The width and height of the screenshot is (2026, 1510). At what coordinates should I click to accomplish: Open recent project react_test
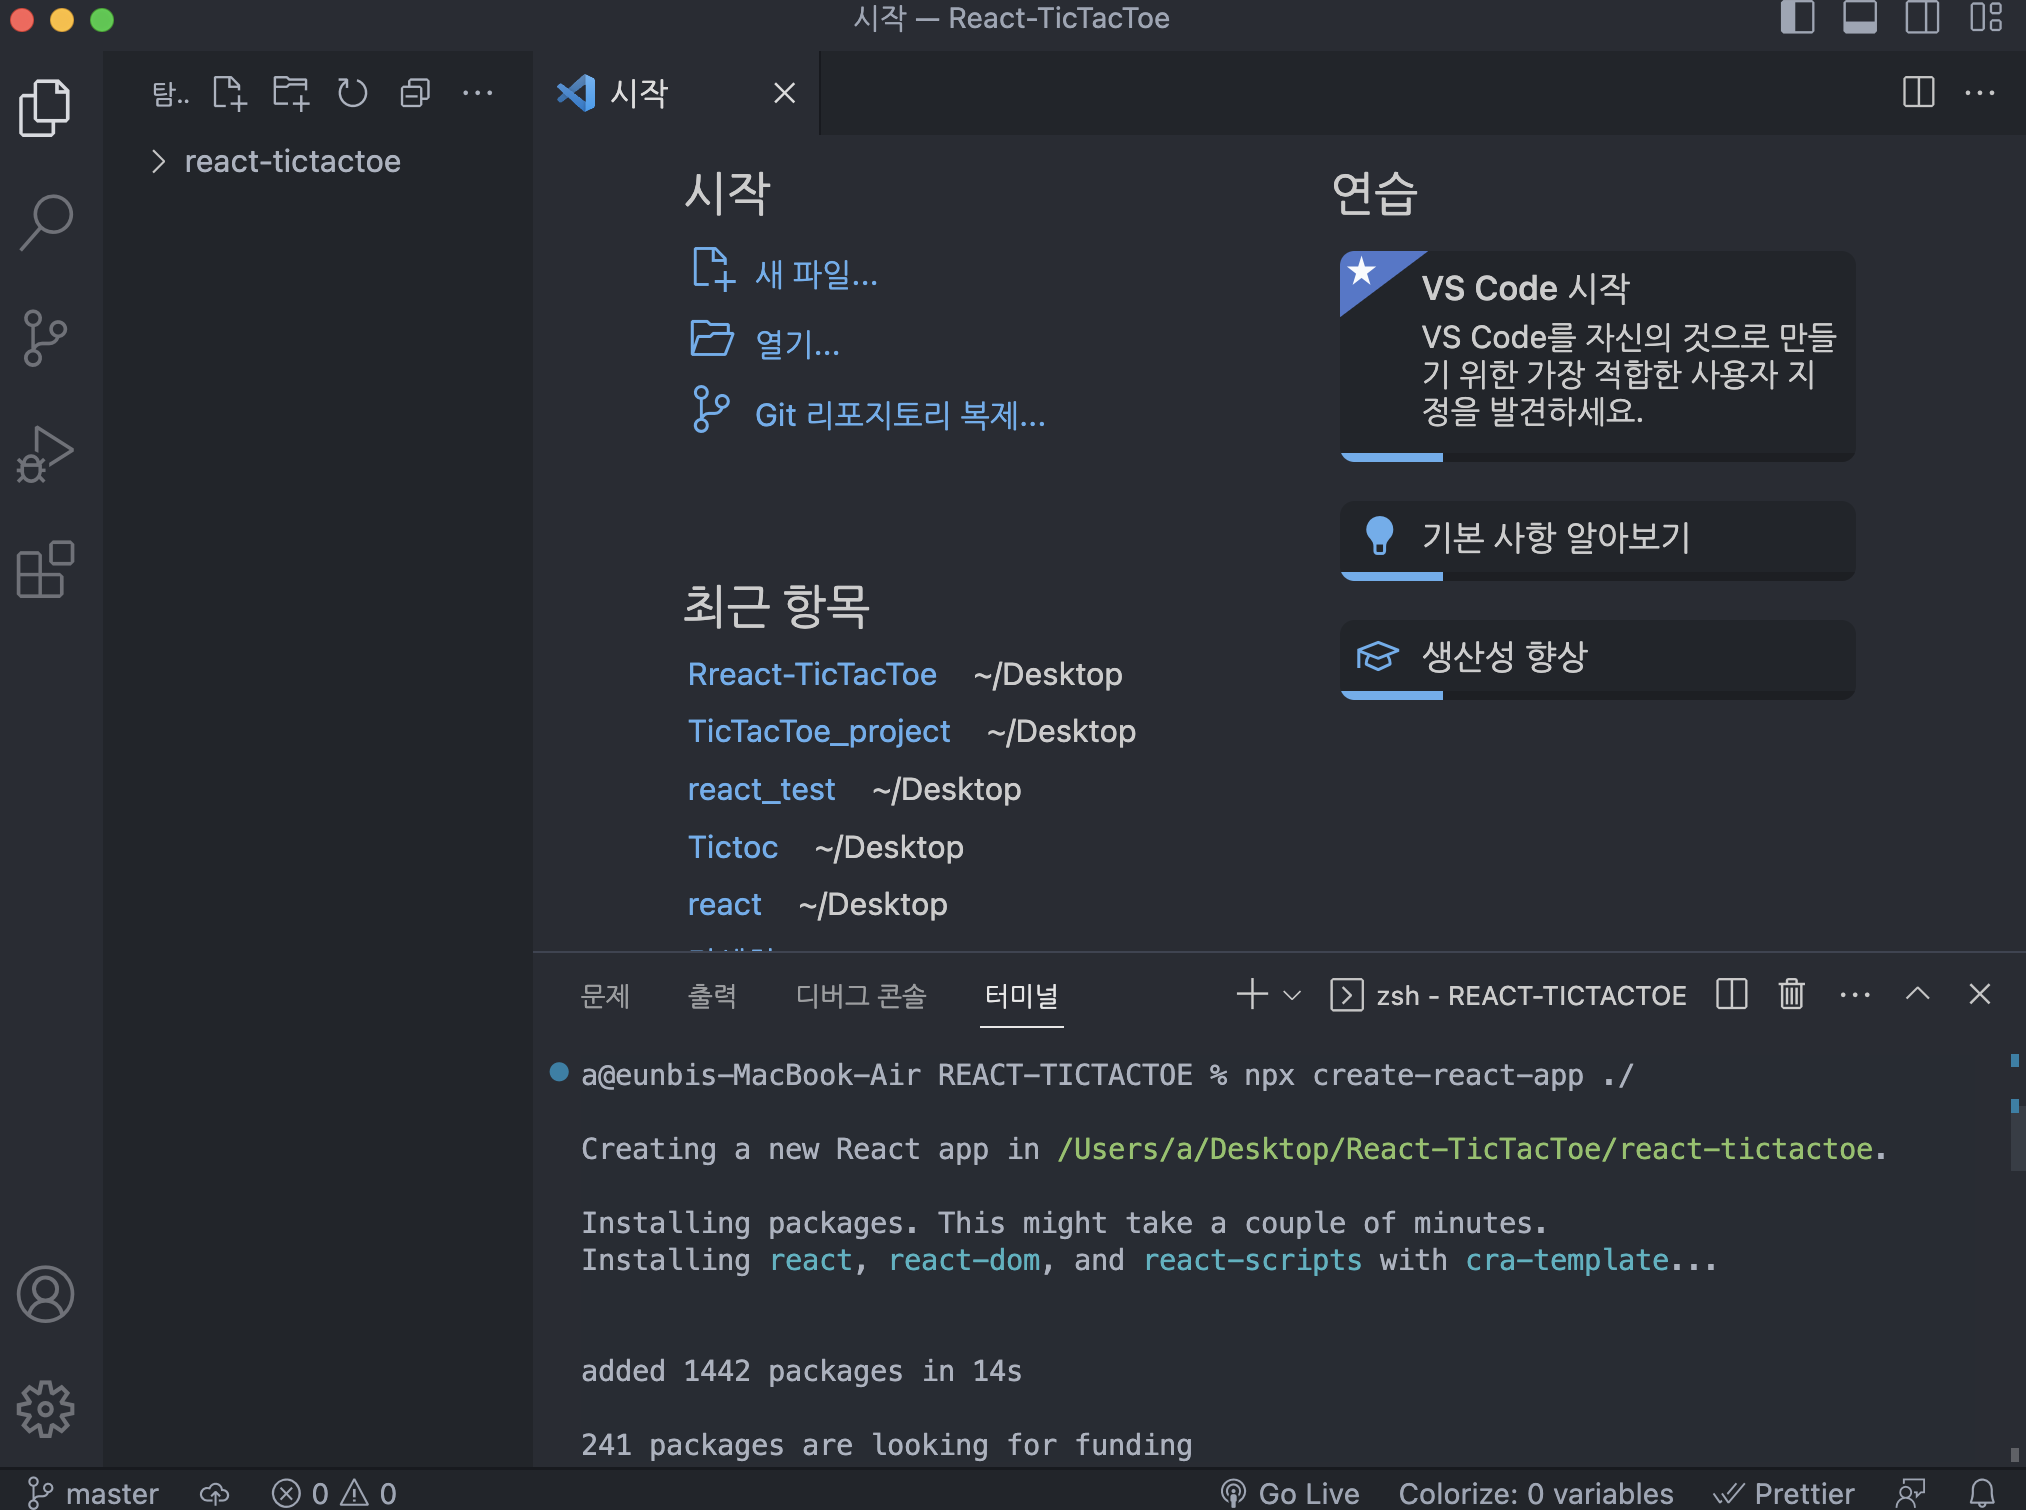(761, 790)
